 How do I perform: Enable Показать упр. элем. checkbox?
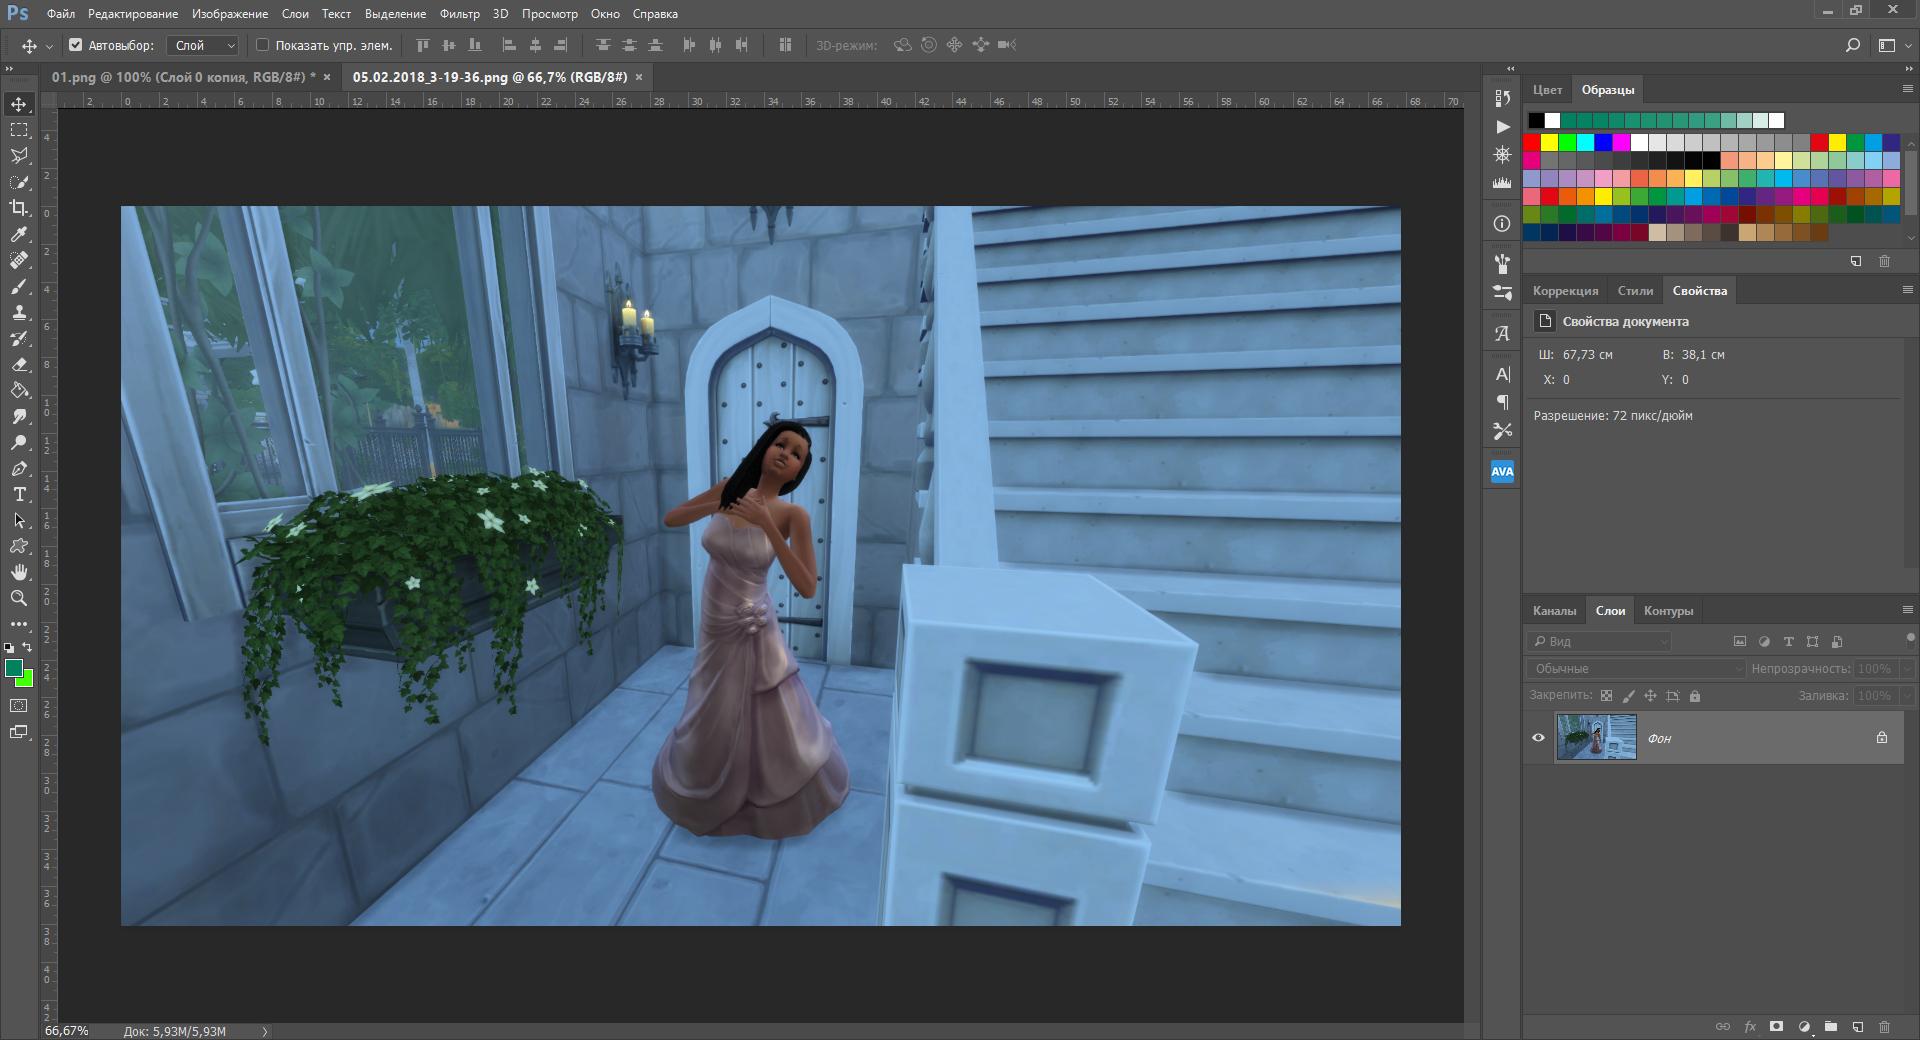coord(263,45)
